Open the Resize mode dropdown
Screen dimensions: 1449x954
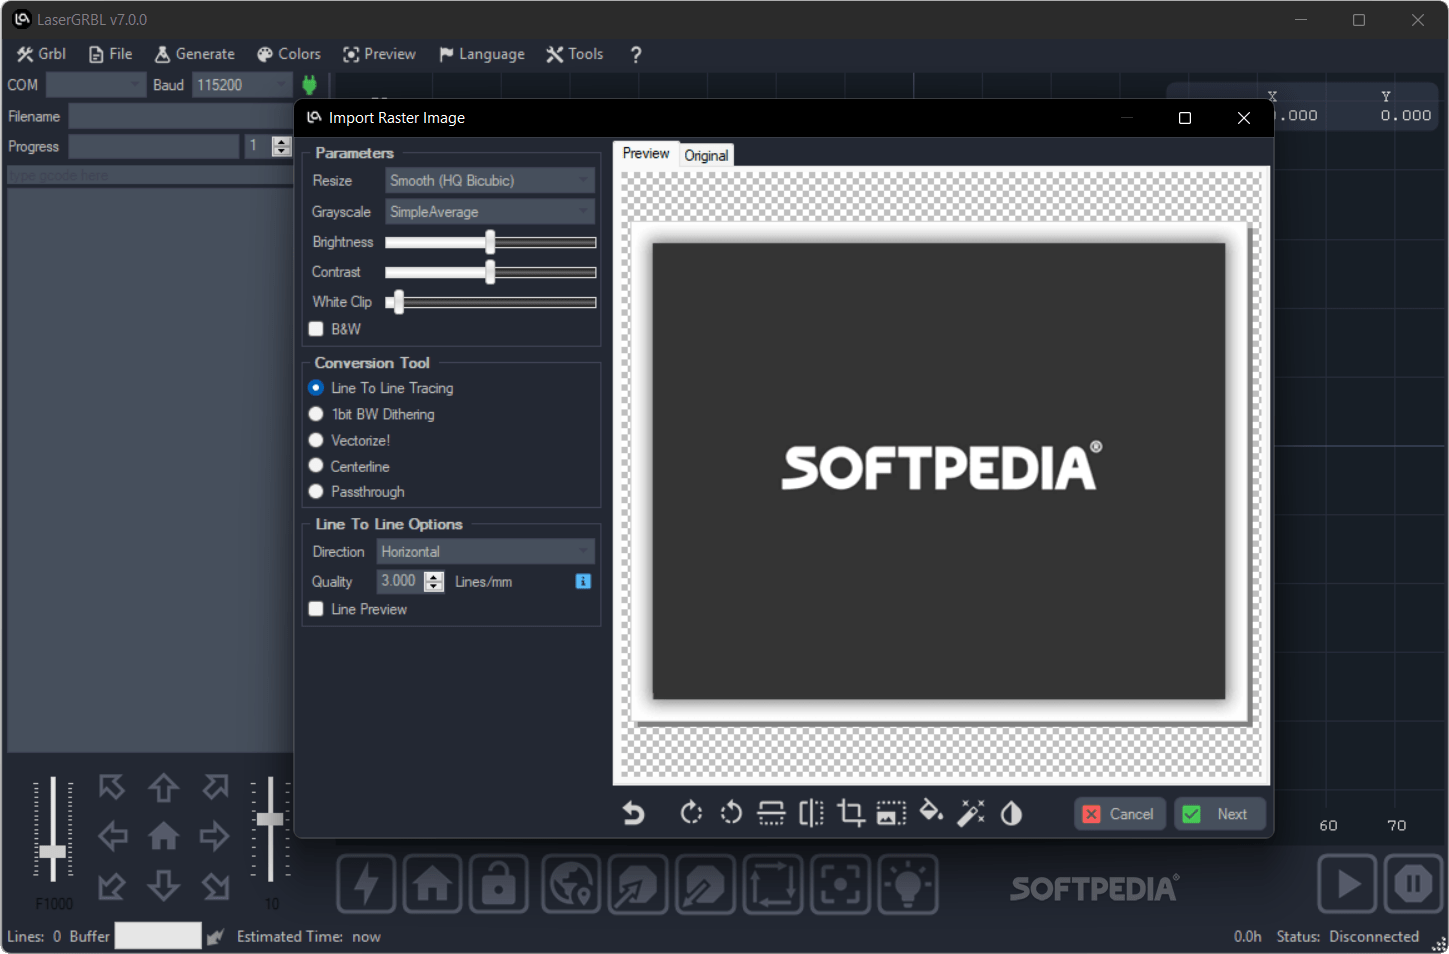tap(489, 180)
